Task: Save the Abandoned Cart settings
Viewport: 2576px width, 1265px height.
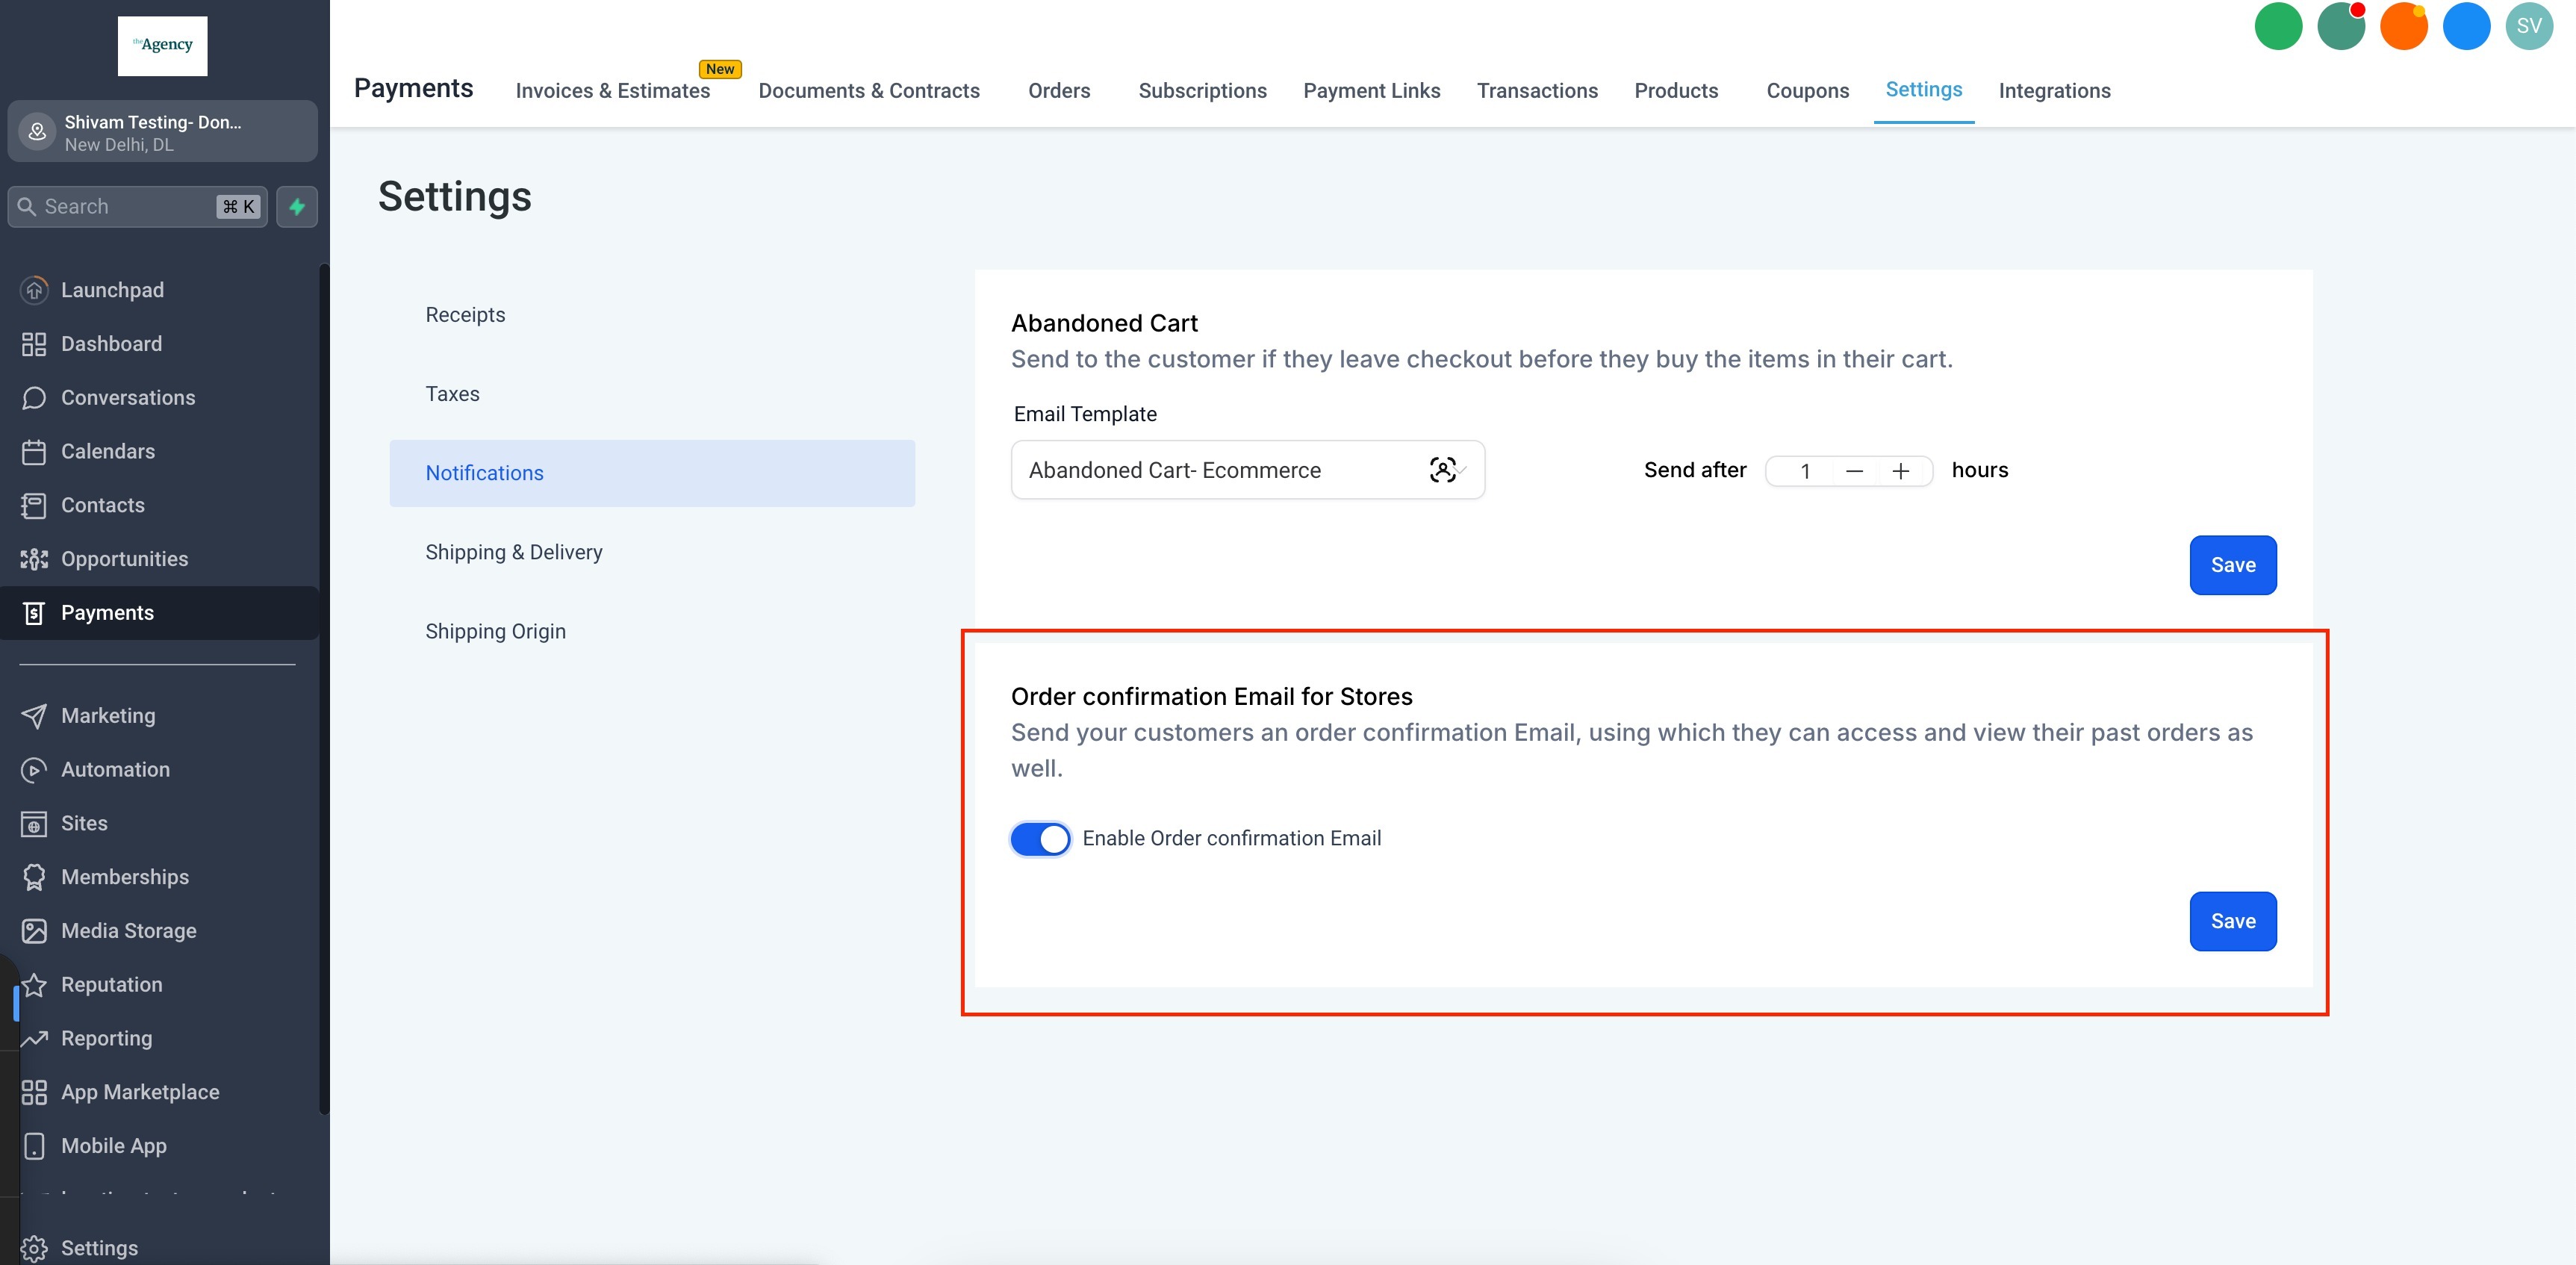Action: coord(2232,565)
